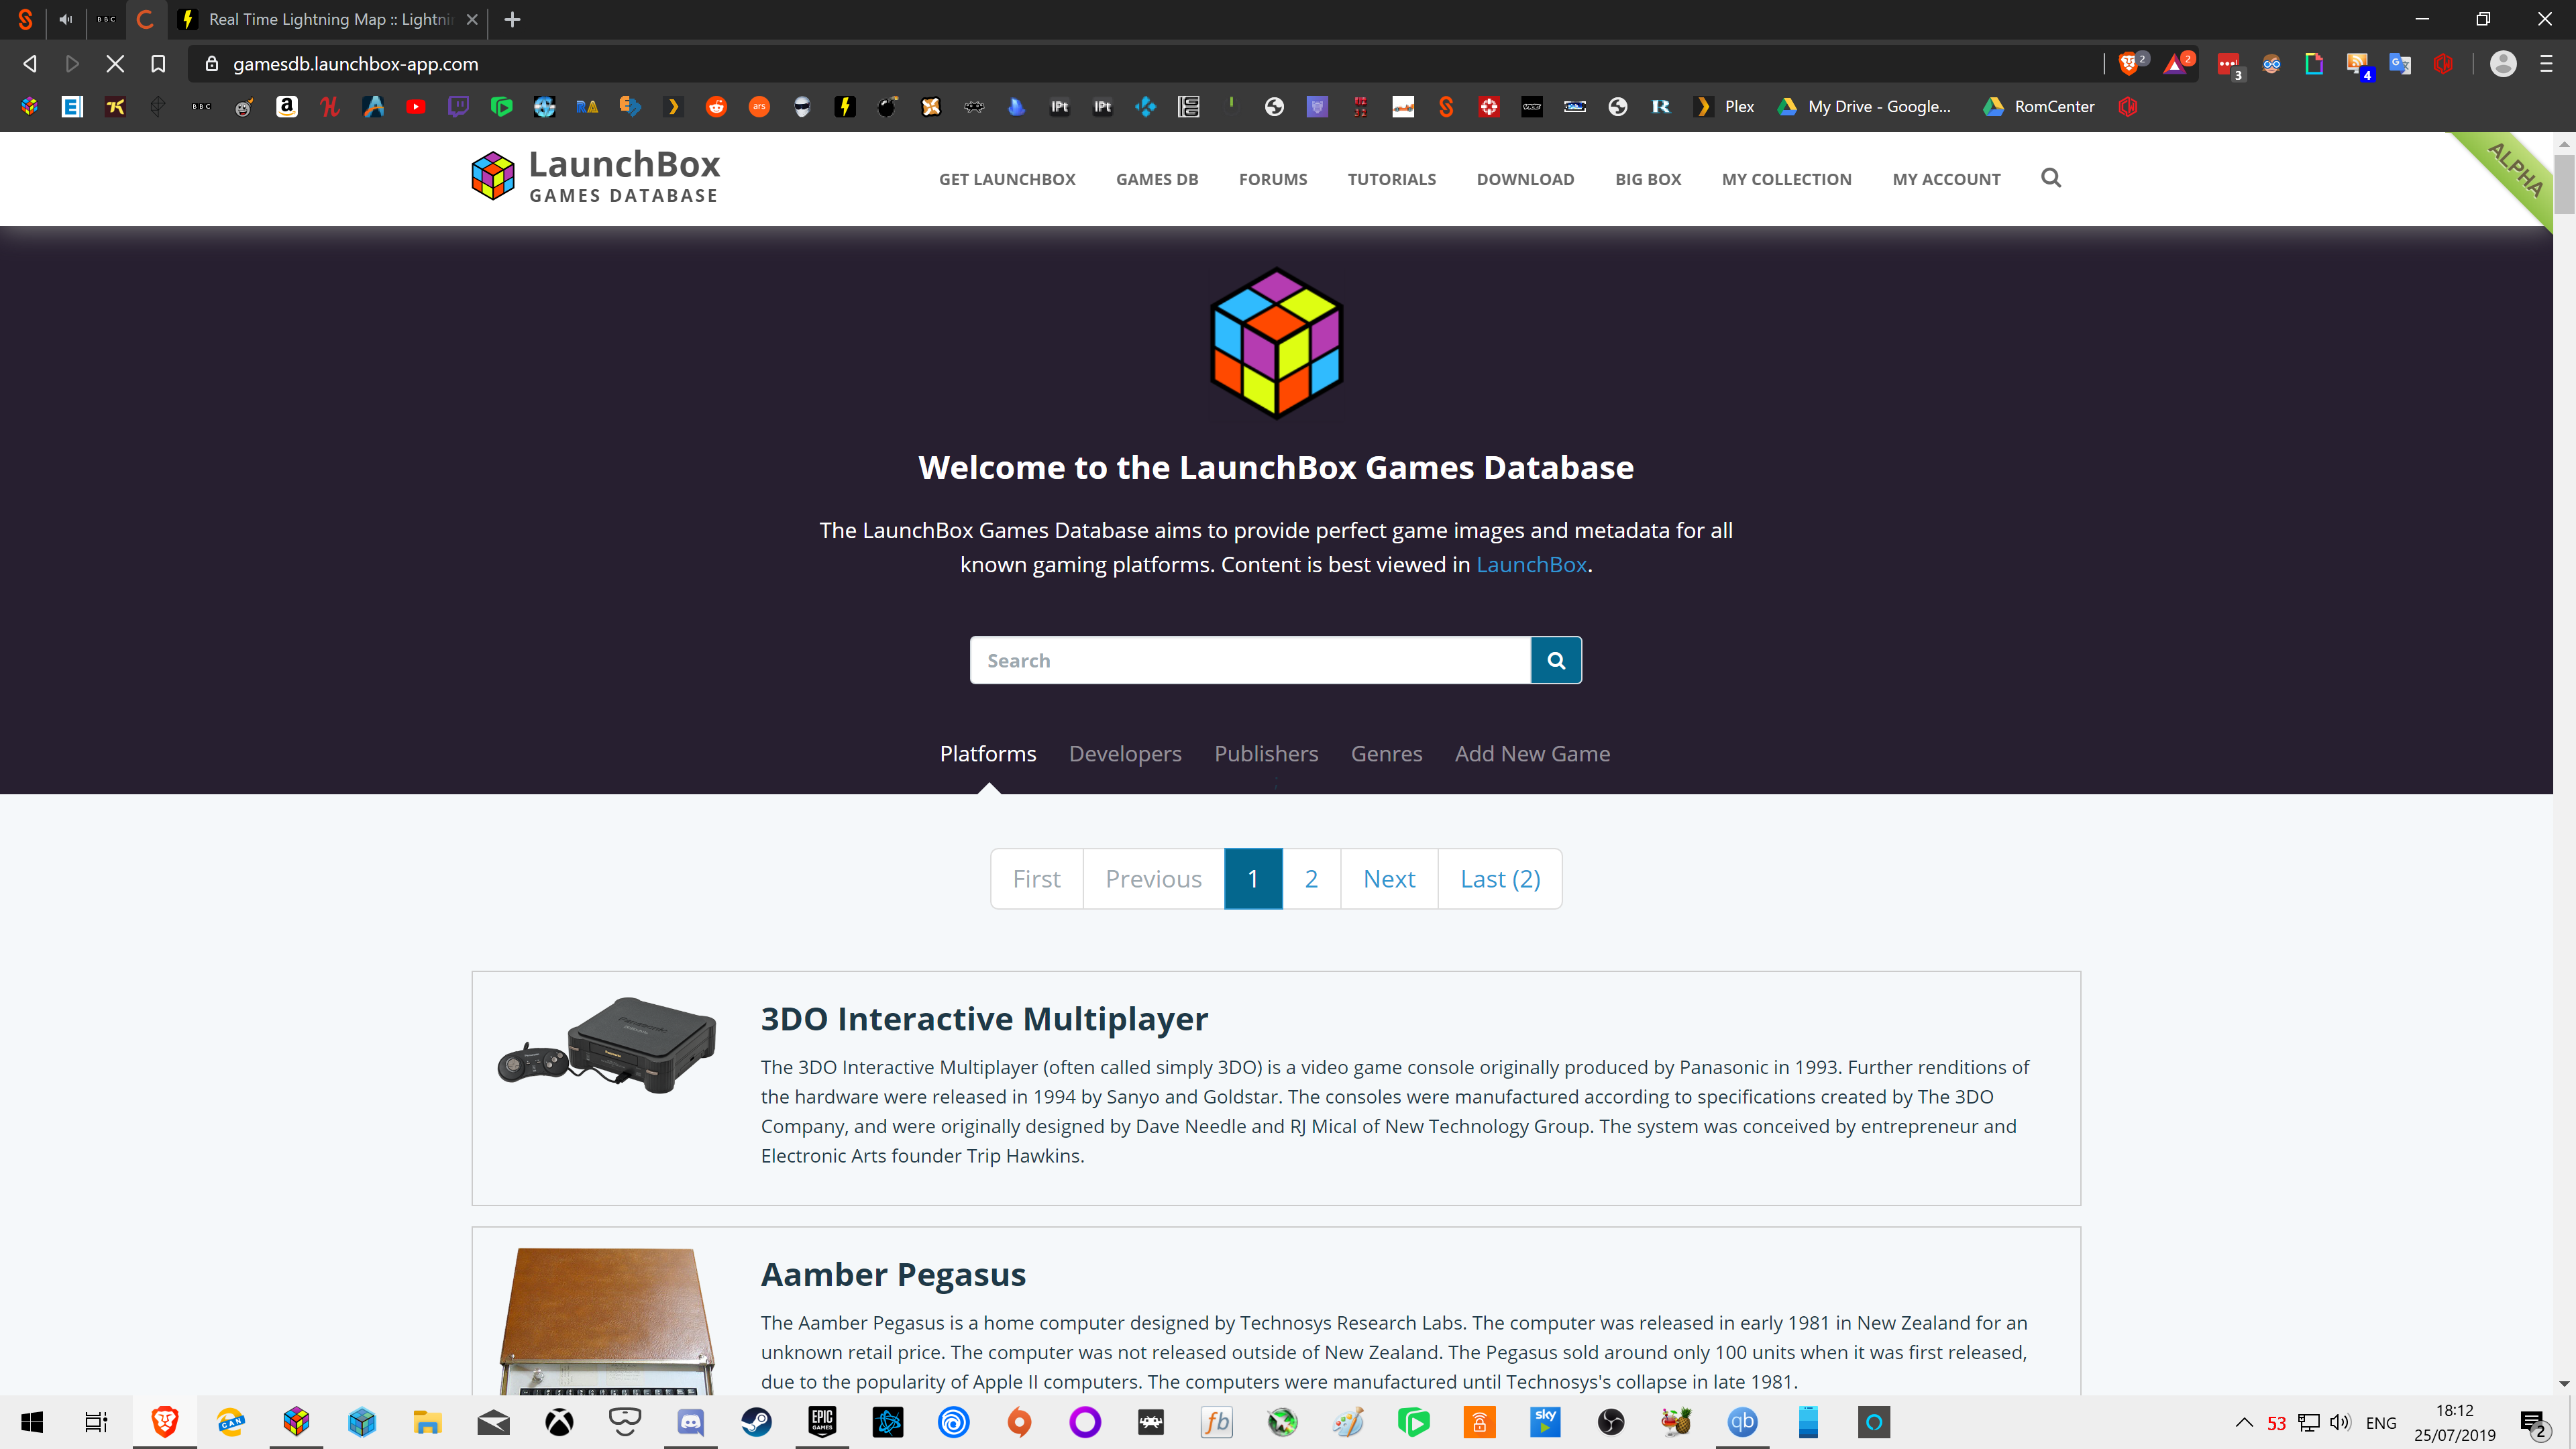Open OBS Studio from the taskbar
Screen dimensions: 2576x1449
point(1611,1422)
